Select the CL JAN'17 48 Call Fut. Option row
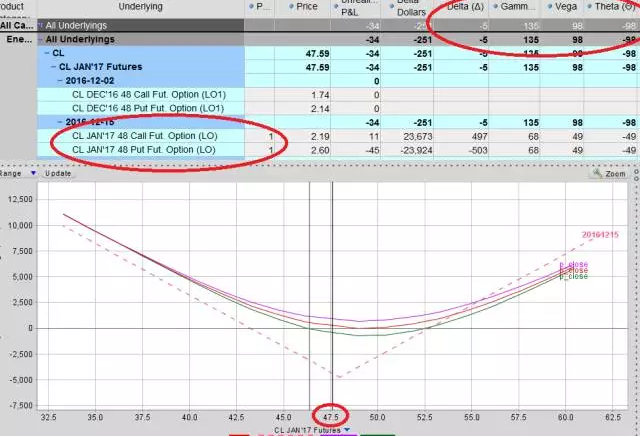The image size is (640, 437). point(144,134)
